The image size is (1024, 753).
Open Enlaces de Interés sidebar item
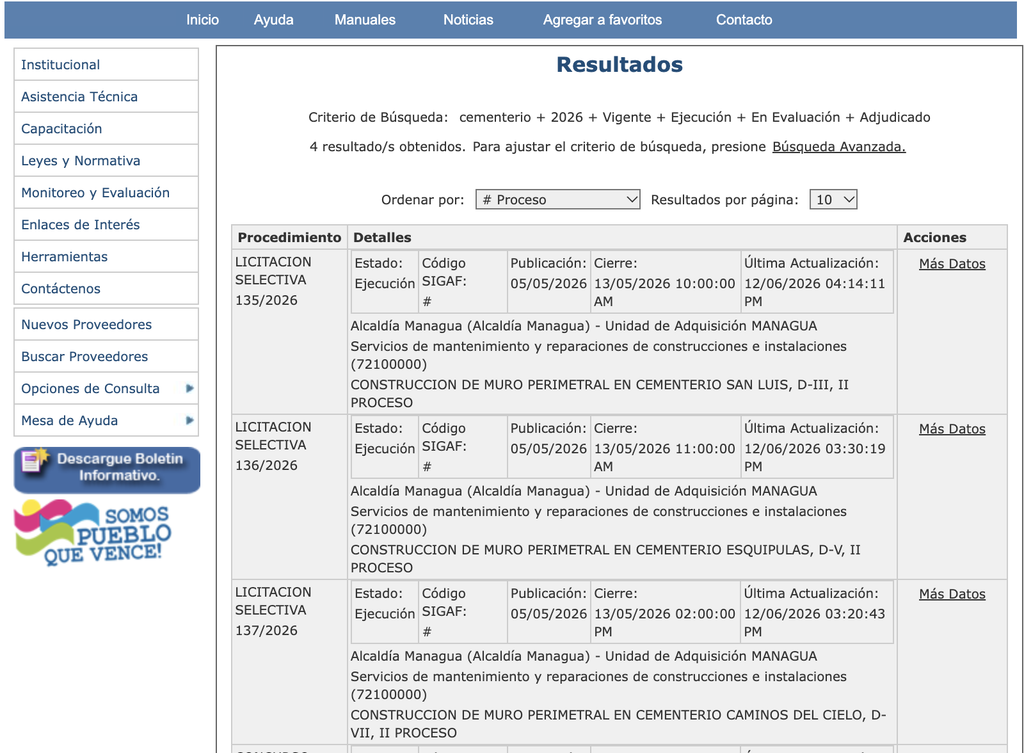click(106, 225)
